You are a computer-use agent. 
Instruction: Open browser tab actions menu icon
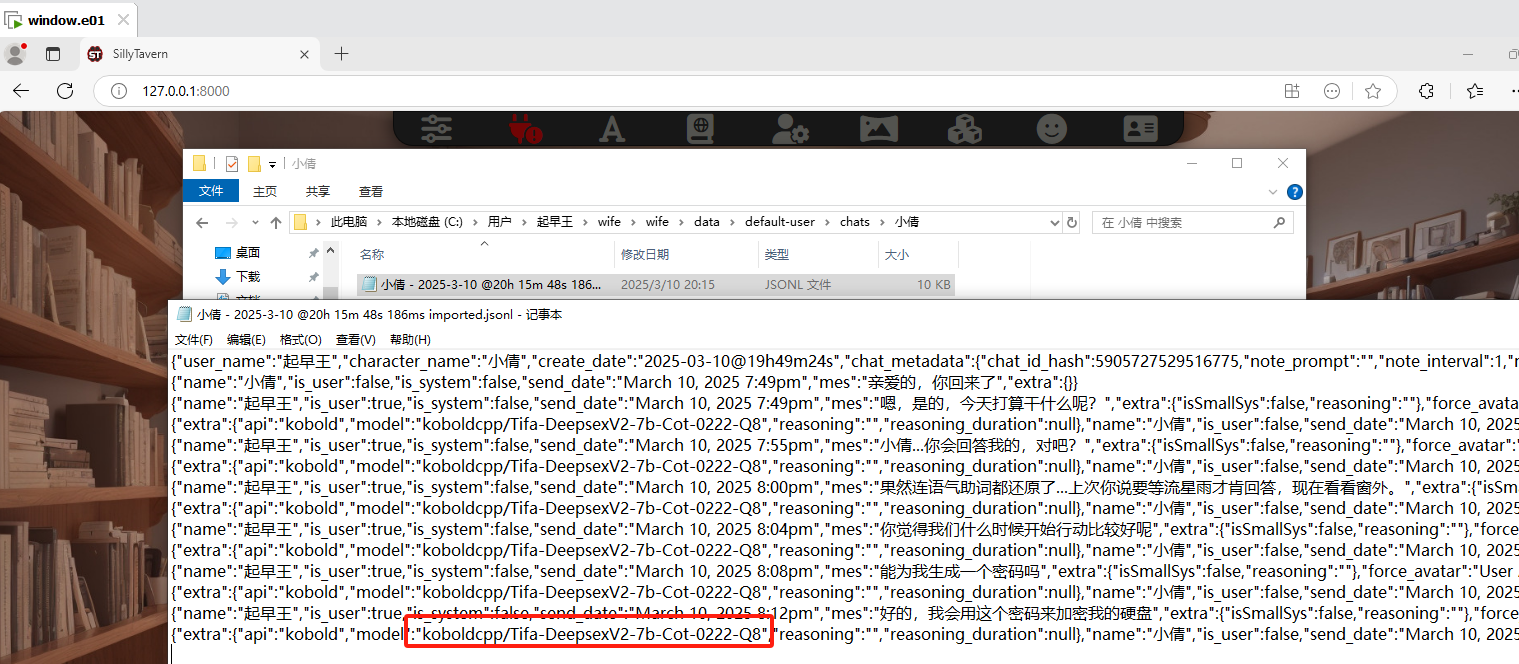click(x=53, y=54)
